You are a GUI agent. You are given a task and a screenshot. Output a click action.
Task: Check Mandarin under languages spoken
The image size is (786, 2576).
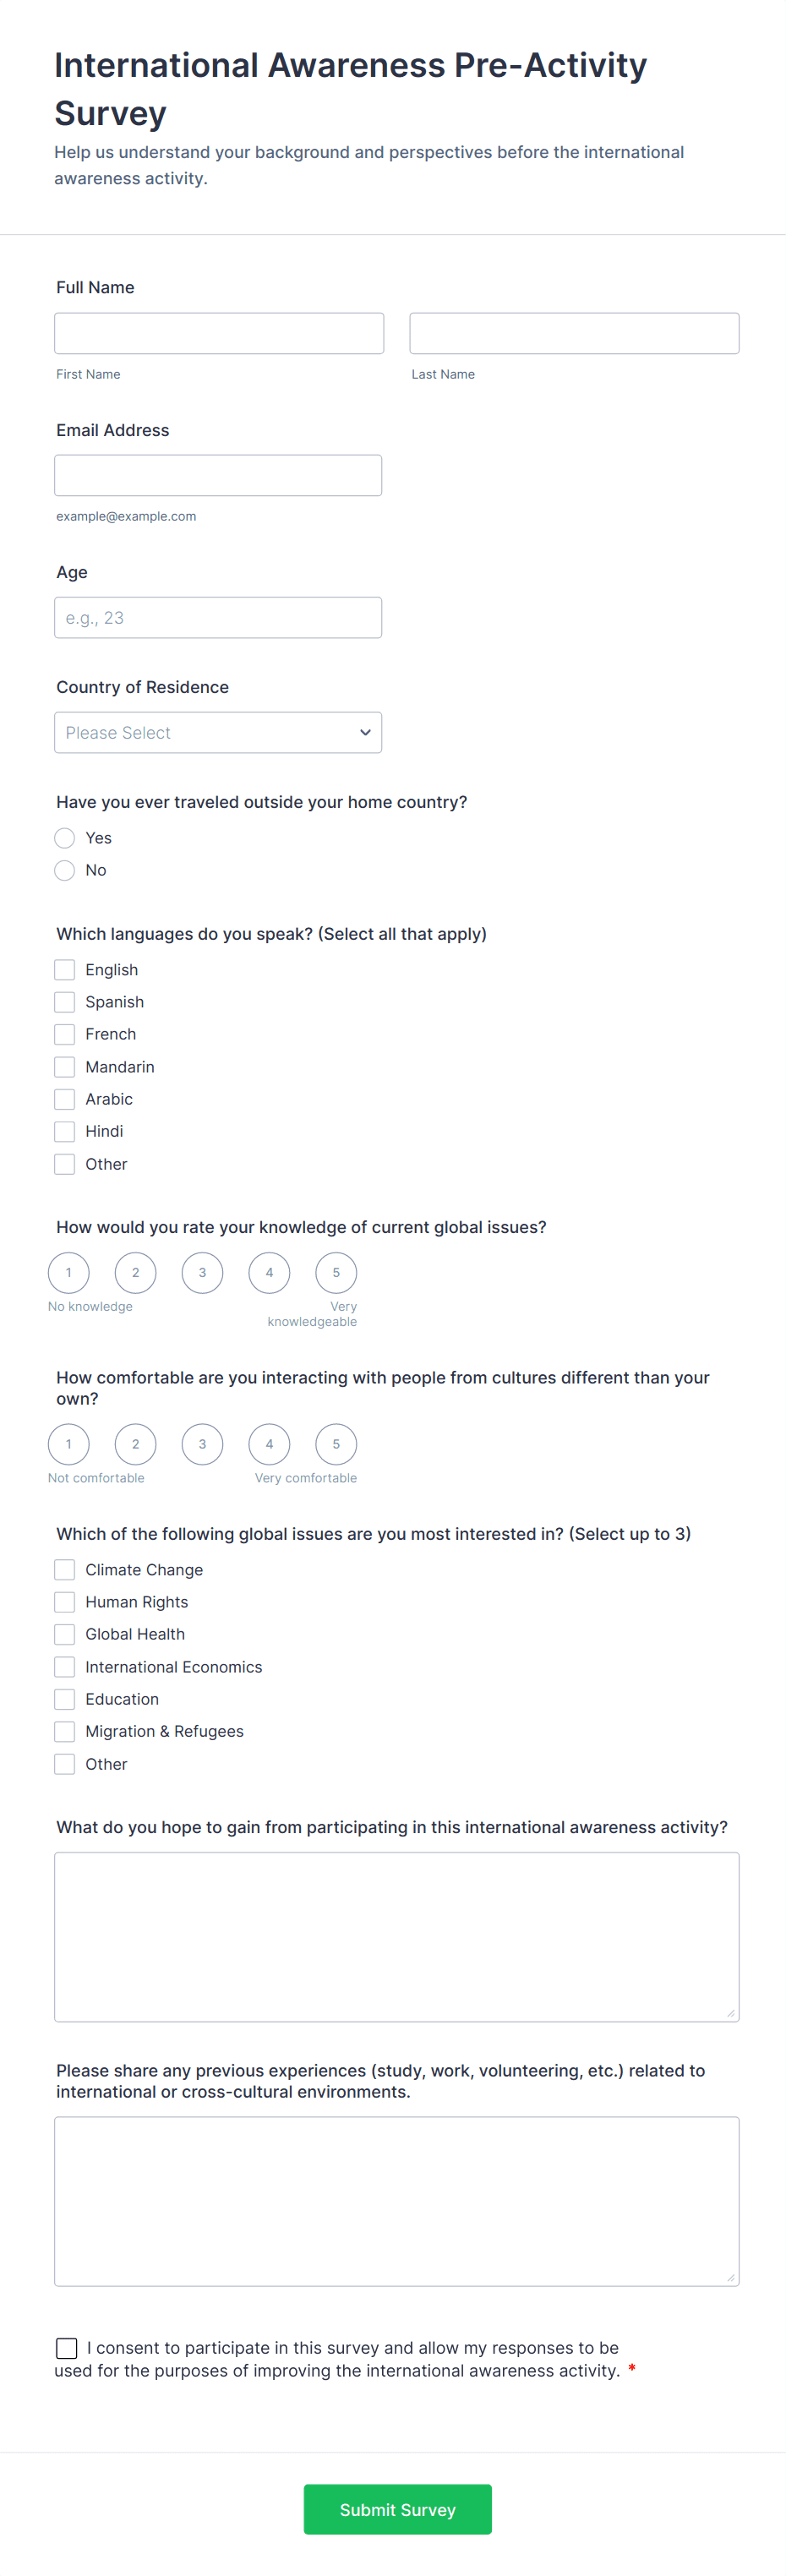(64, 1066)
